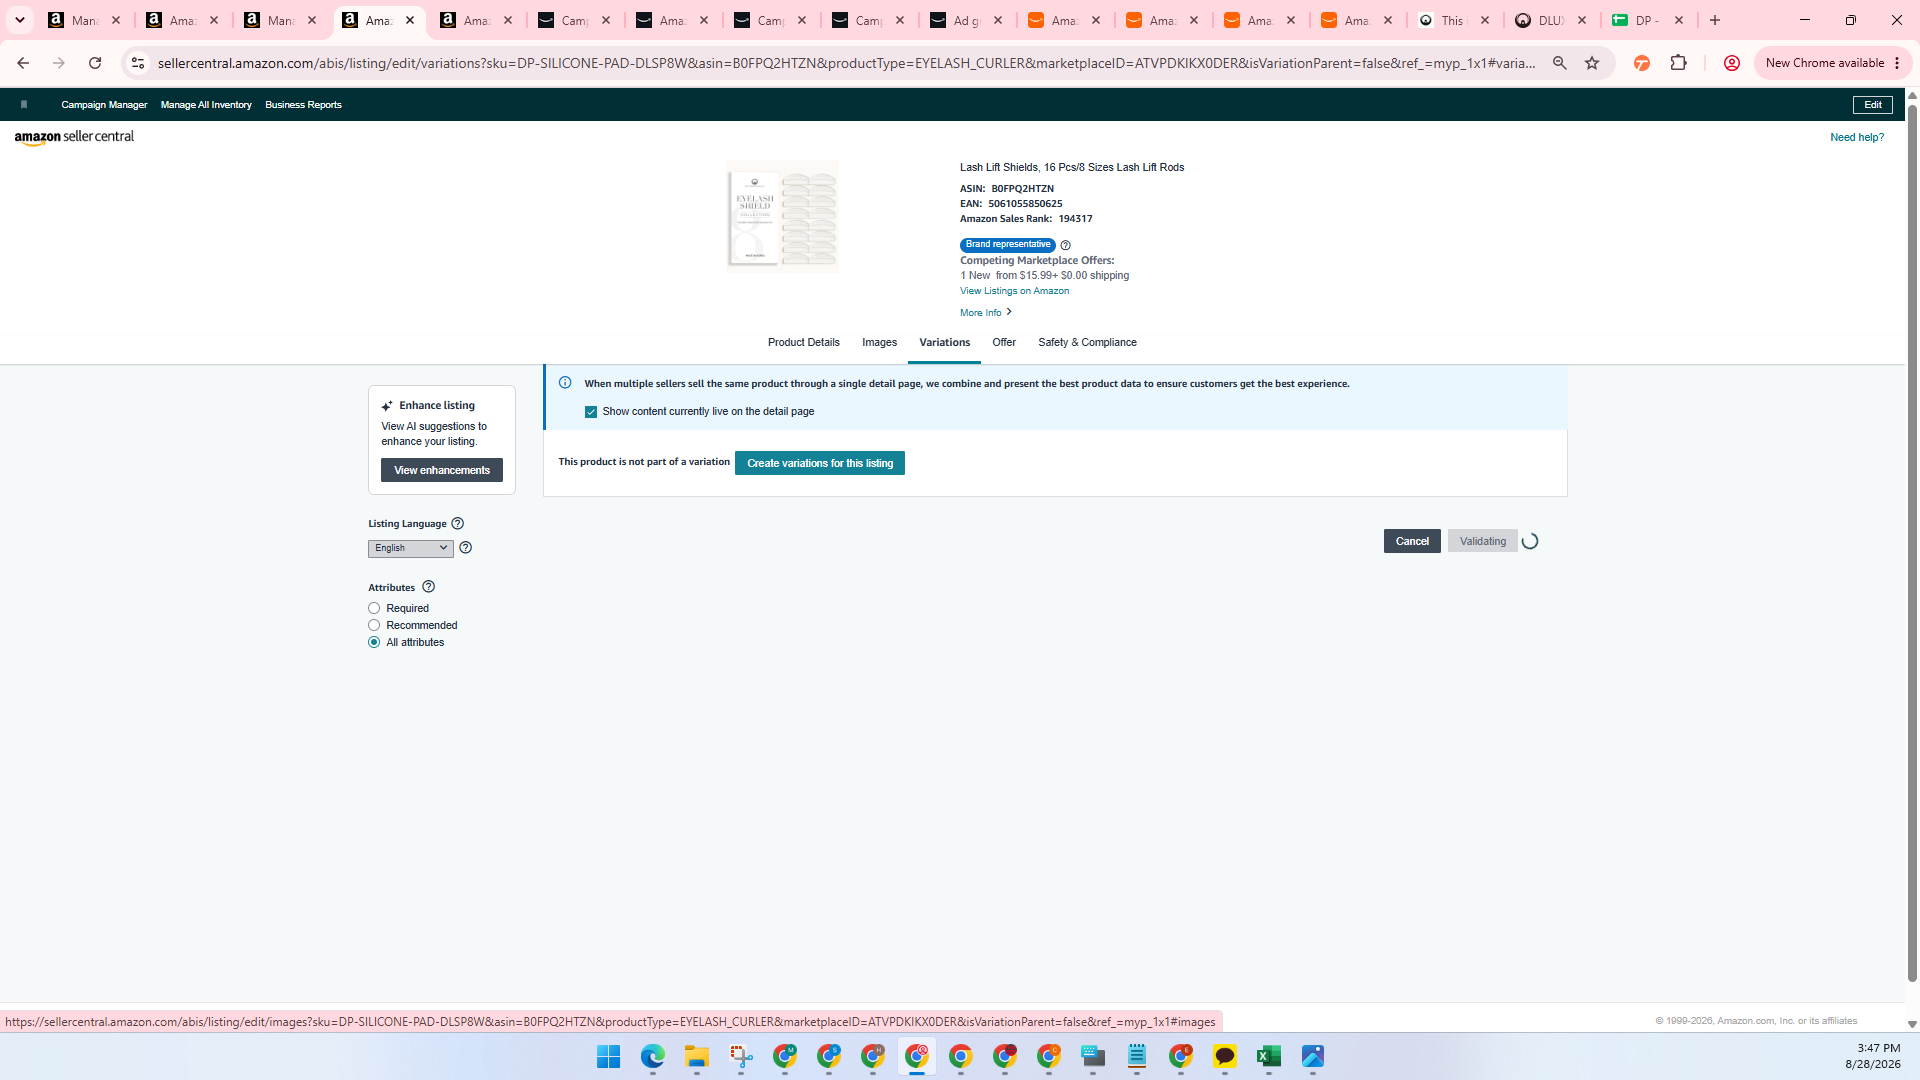View site information icon in address bar
This screenshot has width=1920, height=1080.
point(138,63)
